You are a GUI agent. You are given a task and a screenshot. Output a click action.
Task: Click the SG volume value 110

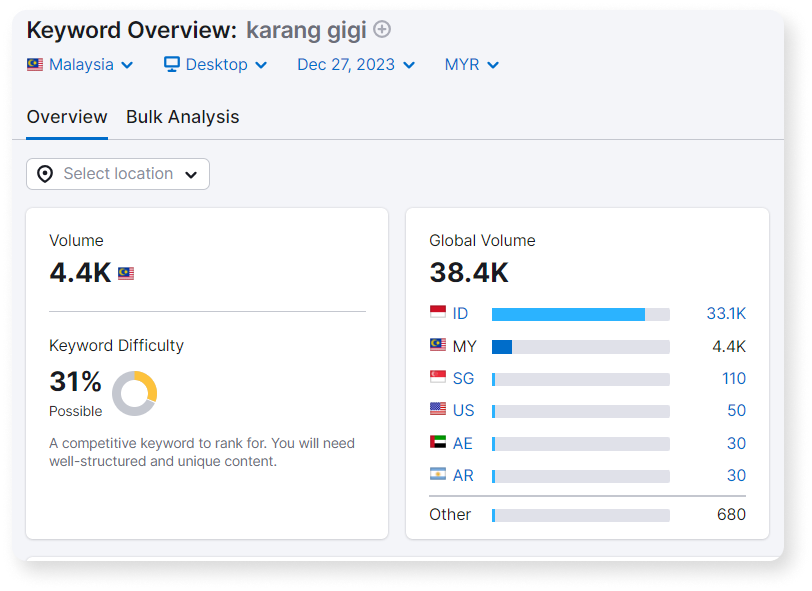coord(735,378)
